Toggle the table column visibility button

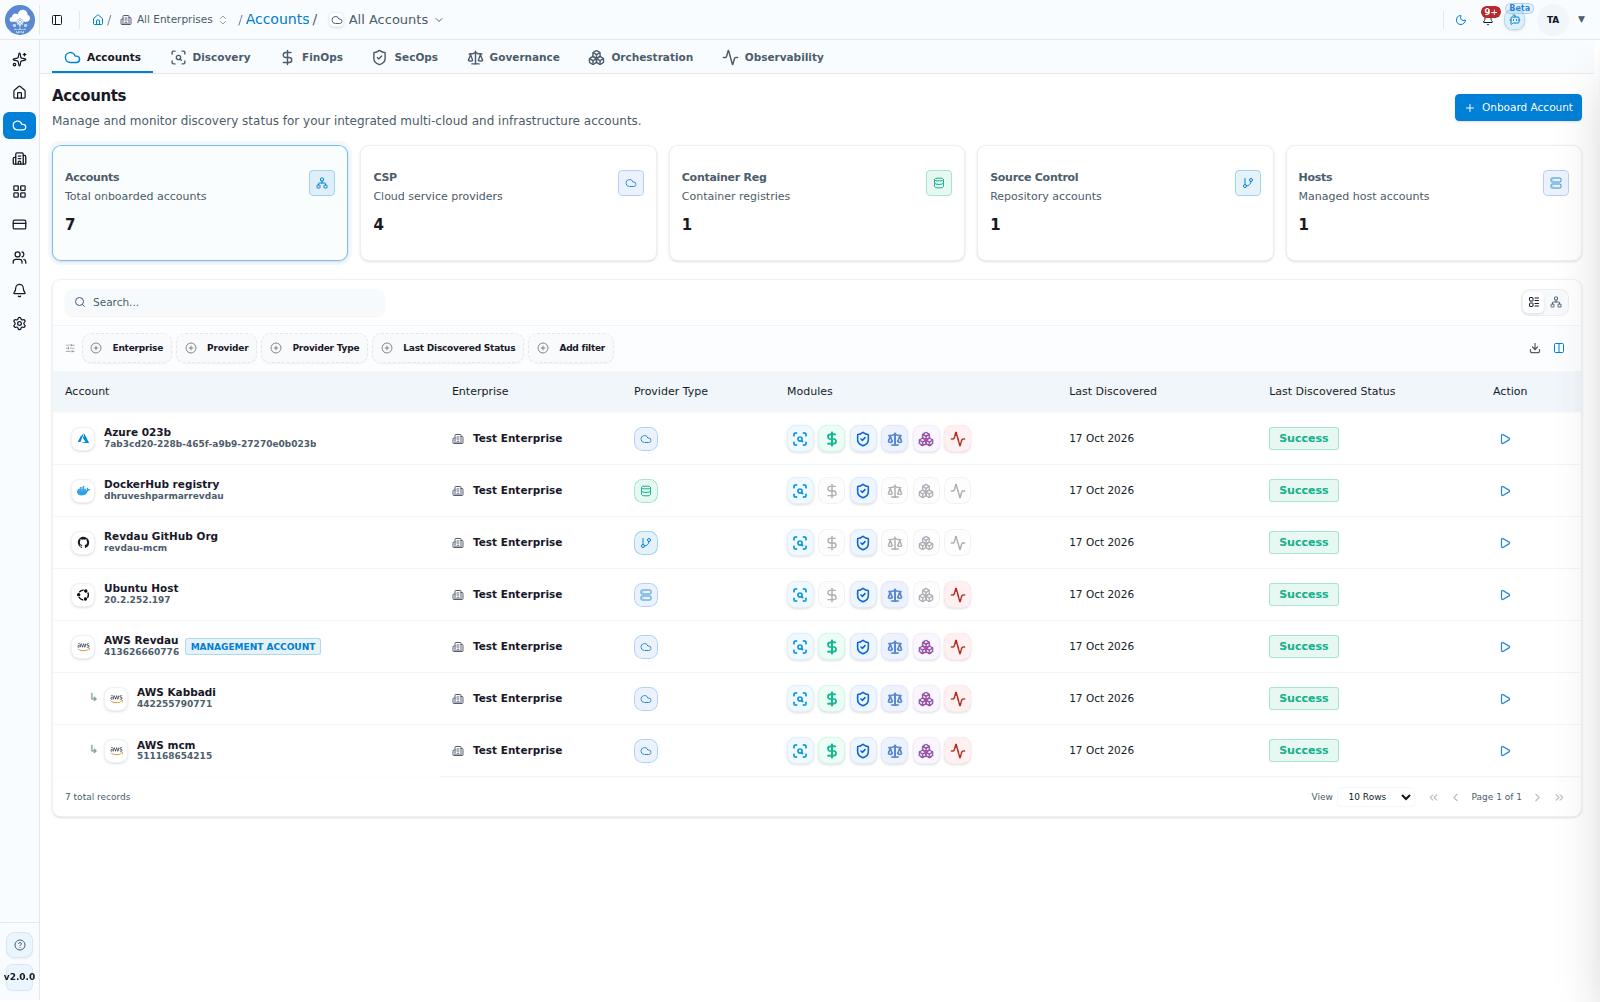click(1559, 348)
